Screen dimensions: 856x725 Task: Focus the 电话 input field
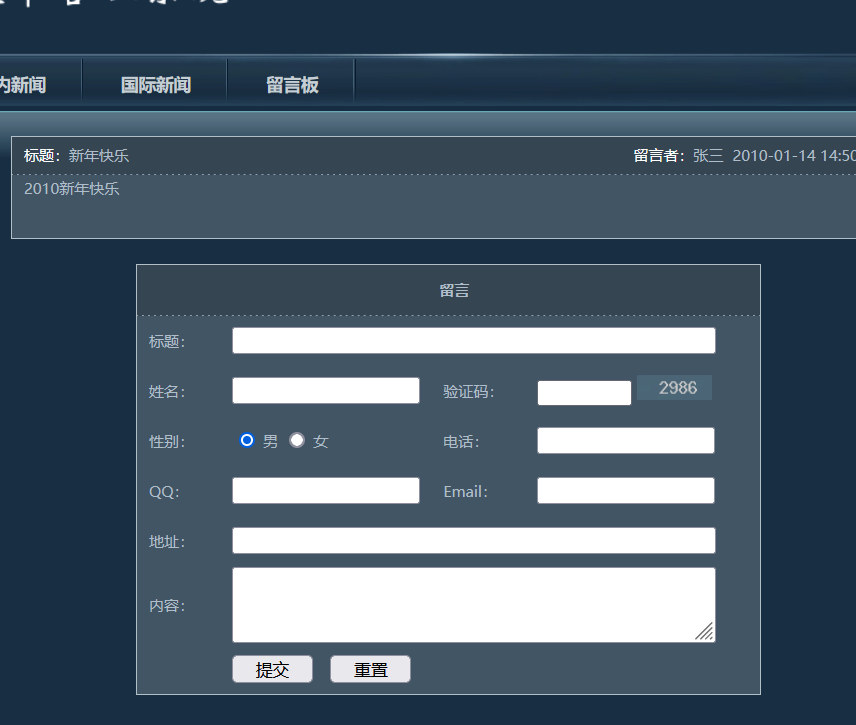(626, 441)
